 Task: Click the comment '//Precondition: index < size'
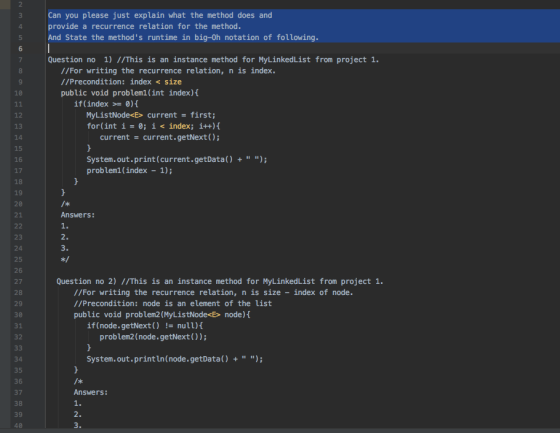pos(121,82)
